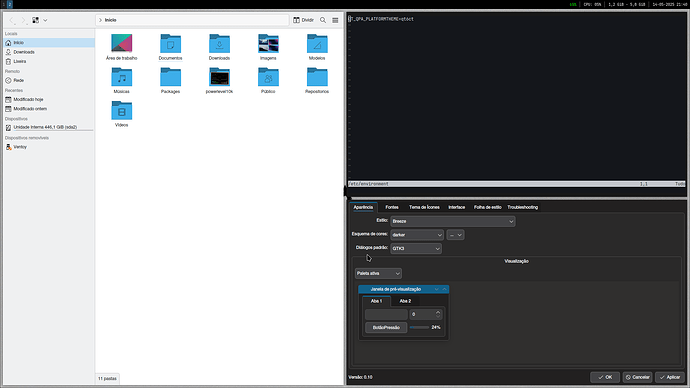Viewport: 690px width, 388px height.
Task: Open the Paleta ativa combo box
Action: (x=378, y=273)
